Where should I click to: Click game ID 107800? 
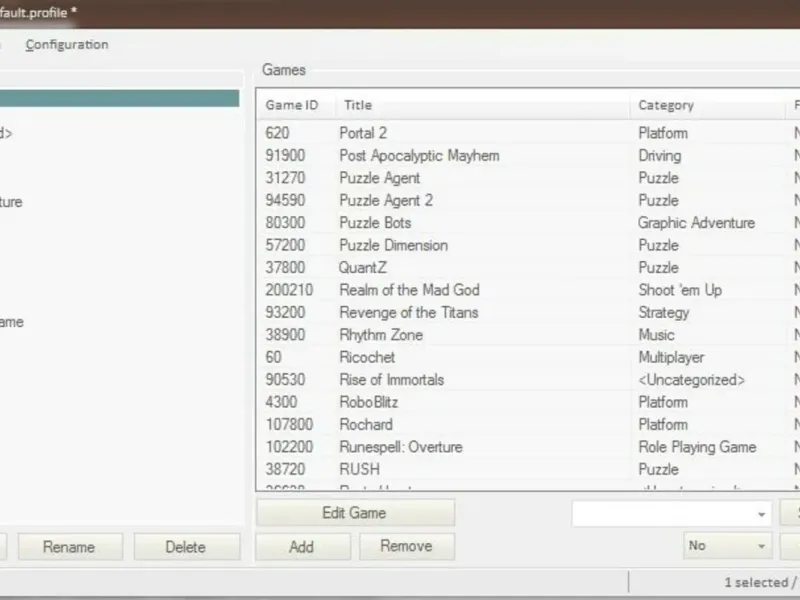[x=289, y=425]
